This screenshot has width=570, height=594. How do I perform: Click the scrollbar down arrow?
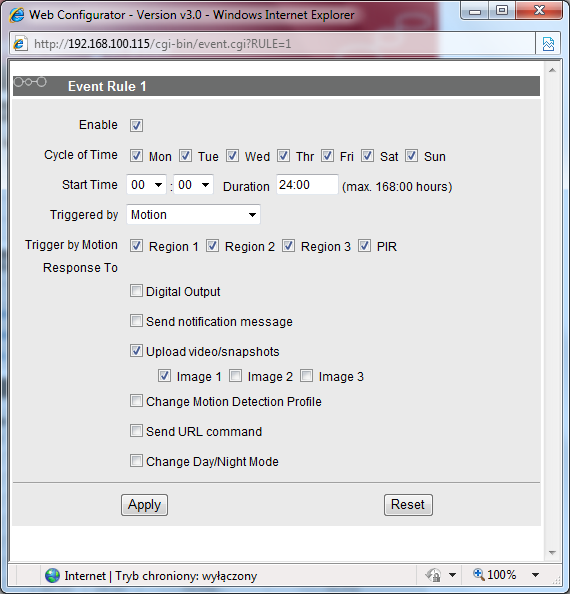[x=552, y=553]
